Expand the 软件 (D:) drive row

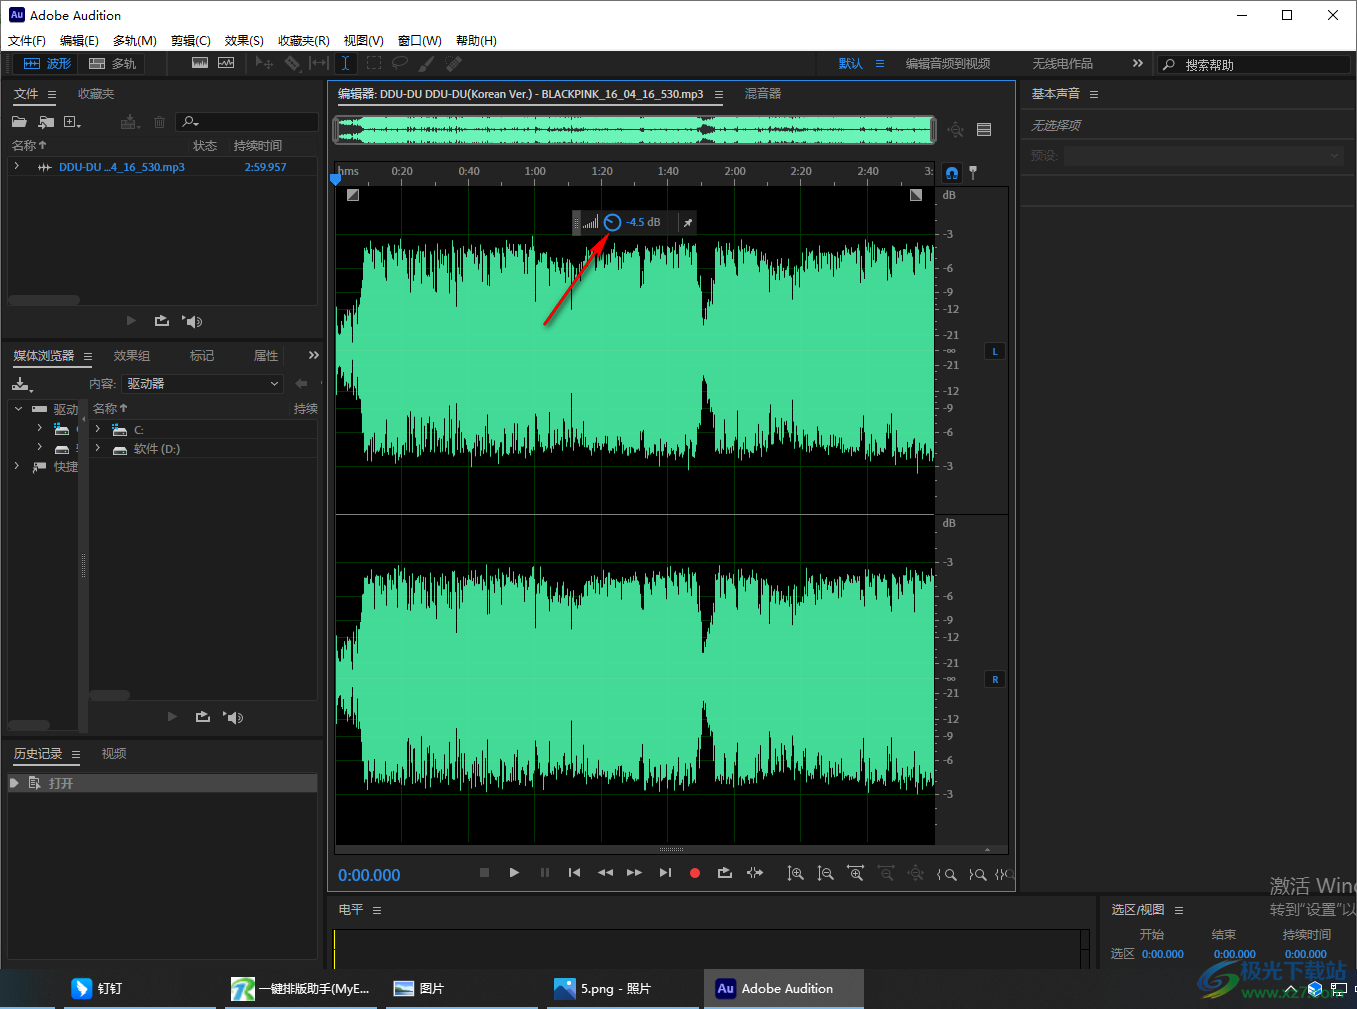(97, 449)
